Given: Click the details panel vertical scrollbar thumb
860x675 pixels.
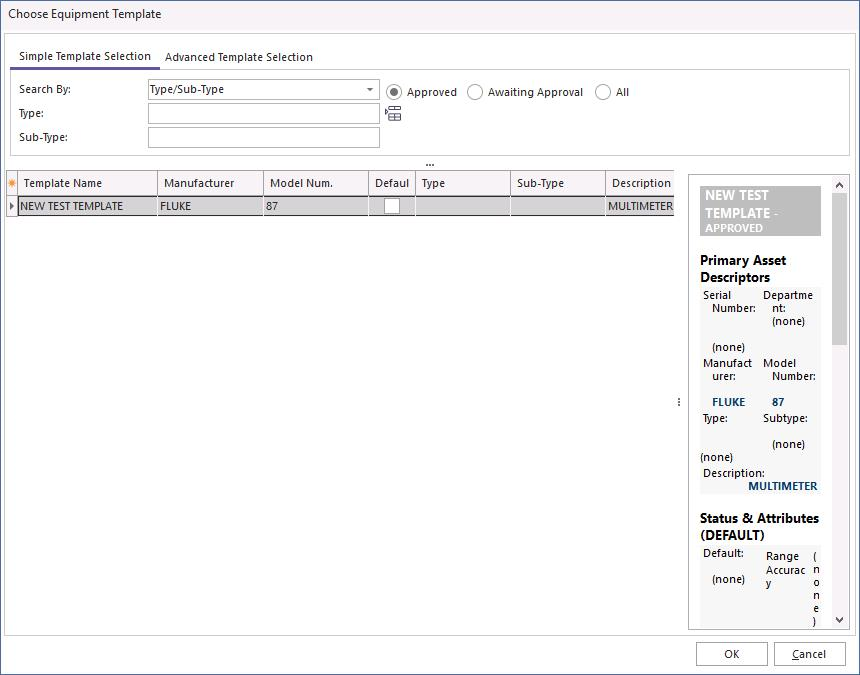Looking at the screenshot, I should click(839, 270).
